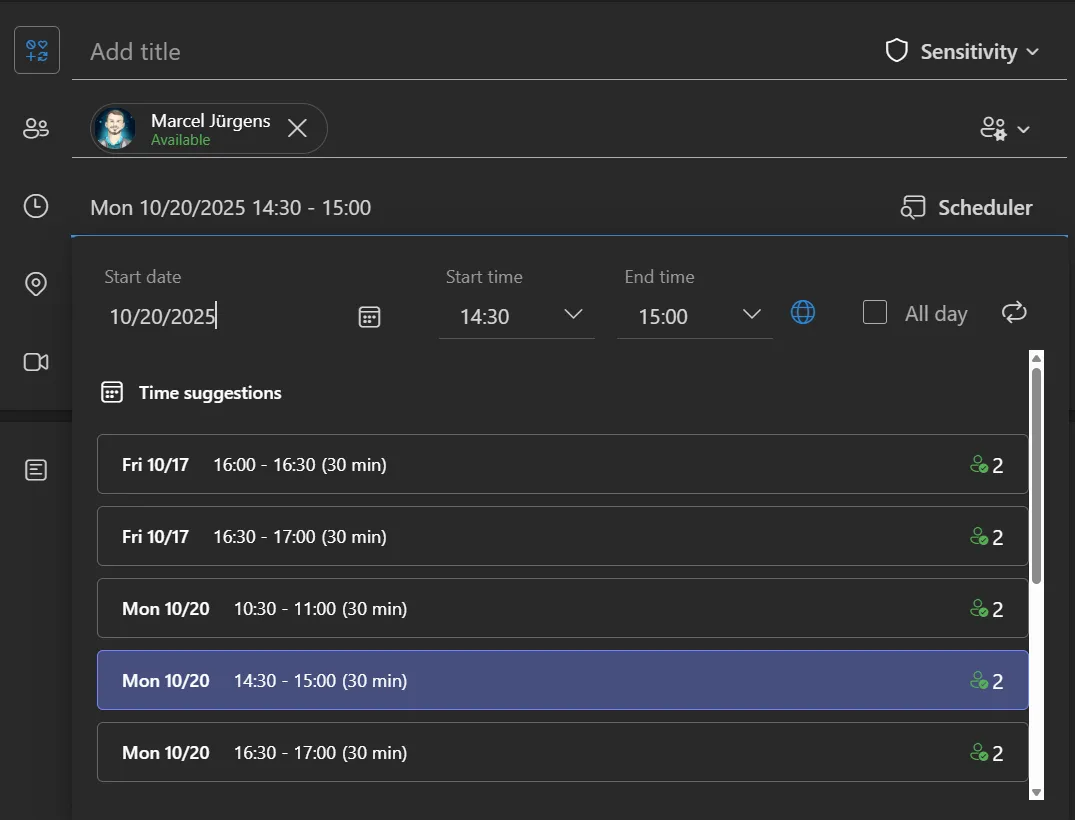Viewport: 1075px width, 820px height.
Task: Expand the Start time dropdown
Action: click(573, 315)
